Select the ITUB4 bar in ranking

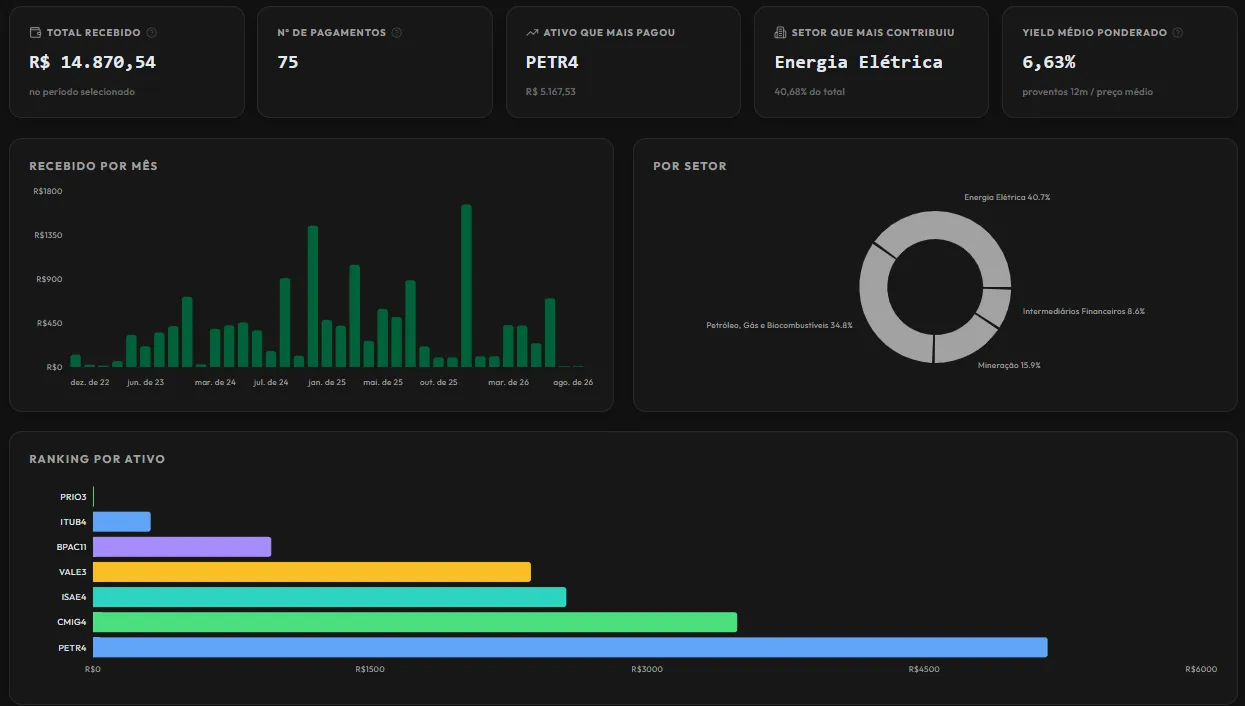point(122,522)
